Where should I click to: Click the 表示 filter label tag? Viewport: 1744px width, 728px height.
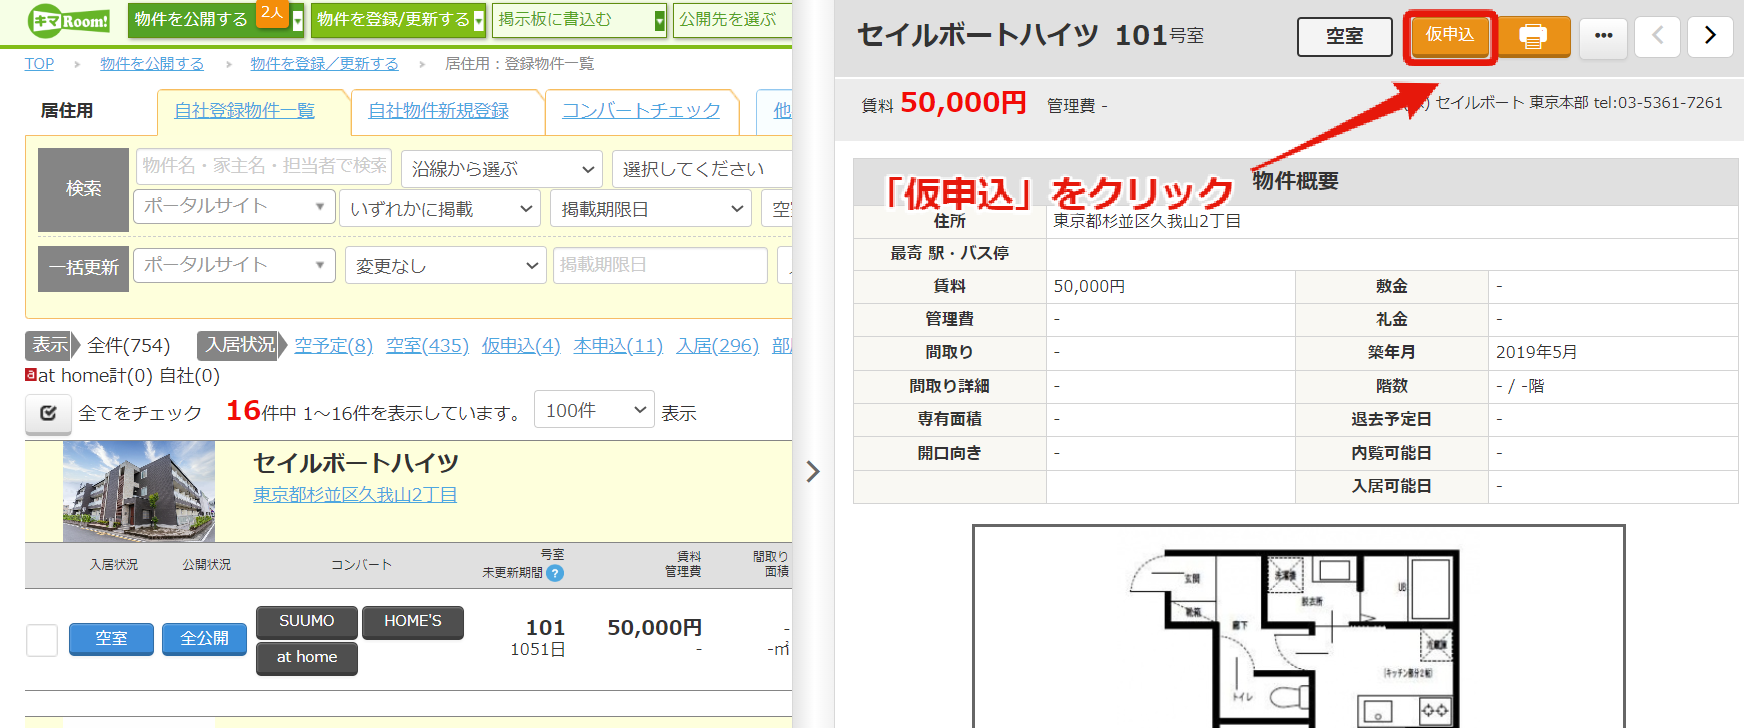click(x=50, y=345)
